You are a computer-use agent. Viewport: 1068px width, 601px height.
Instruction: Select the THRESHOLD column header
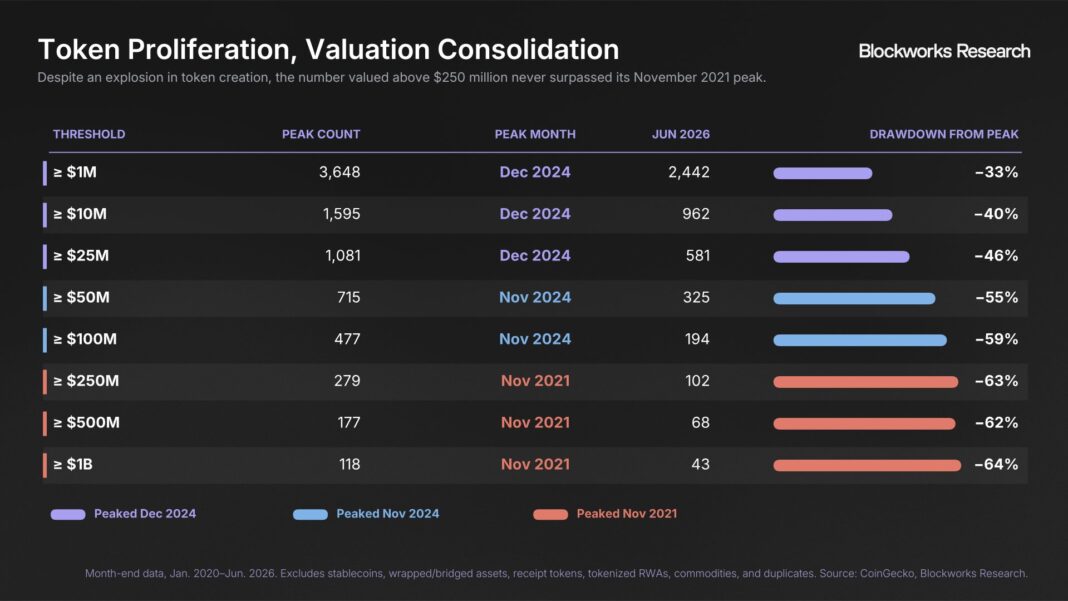89,134
